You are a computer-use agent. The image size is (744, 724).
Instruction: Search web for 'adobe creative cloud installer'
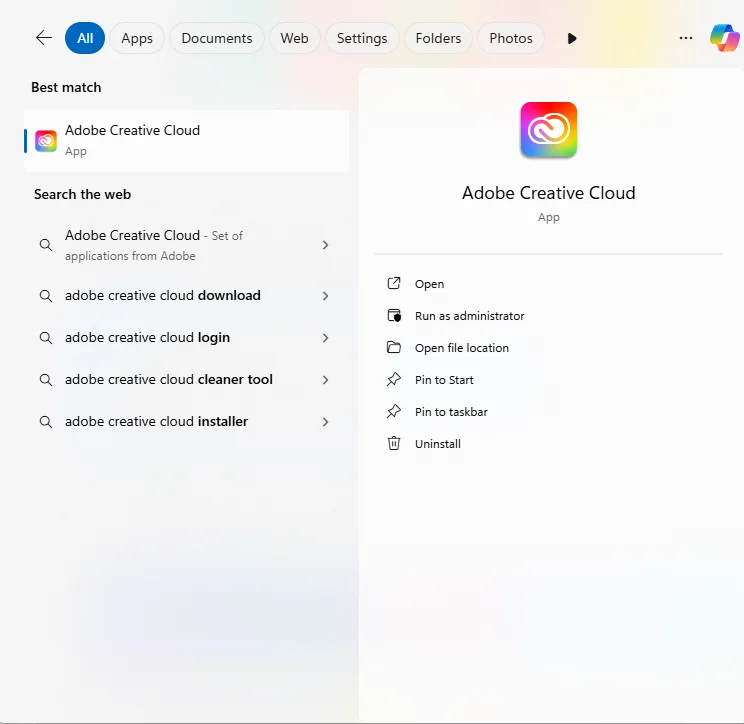(x=156, y=422)
